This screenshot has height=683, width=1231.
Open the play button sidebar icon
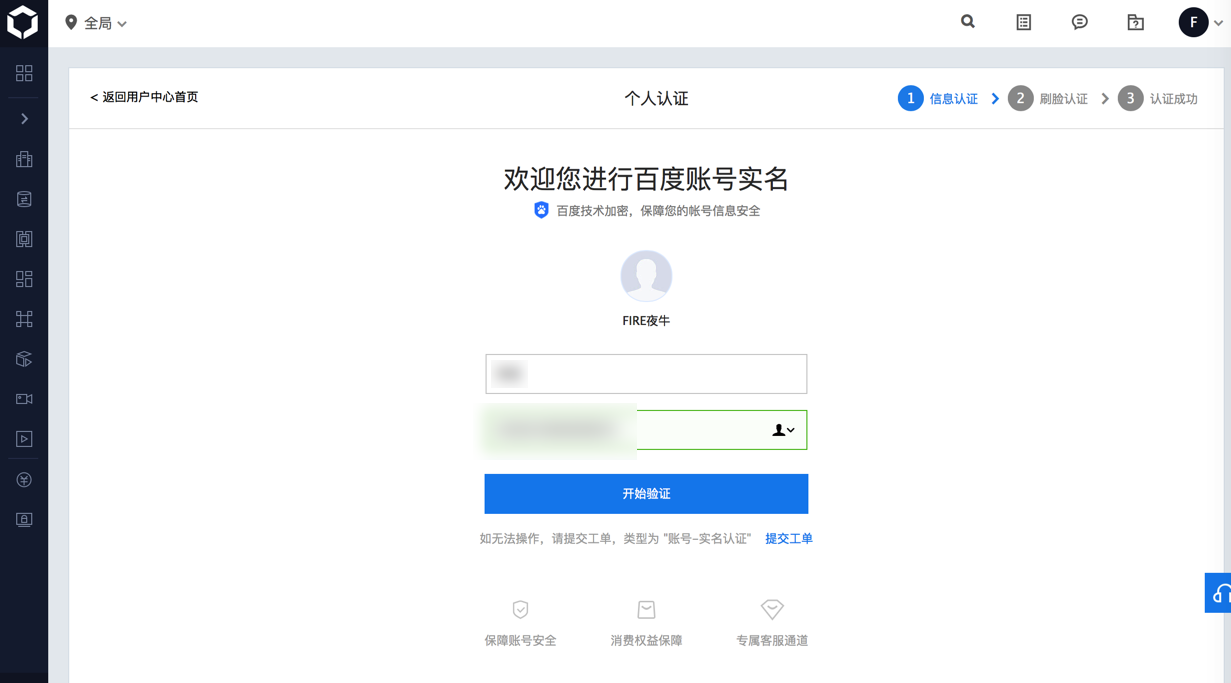click(x=24, y=439)
